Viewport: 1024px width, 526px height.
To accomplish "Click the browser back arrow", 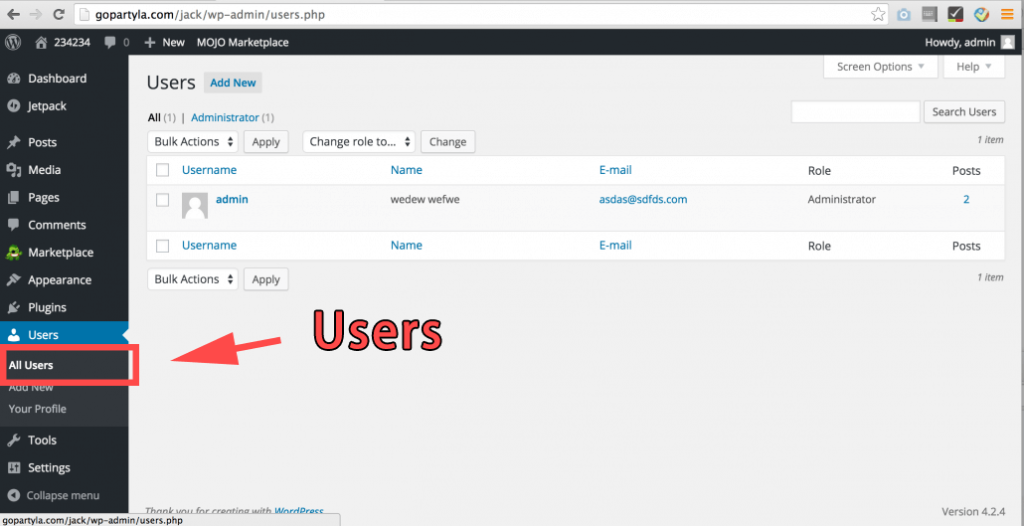I will click(x=13, y=14).
